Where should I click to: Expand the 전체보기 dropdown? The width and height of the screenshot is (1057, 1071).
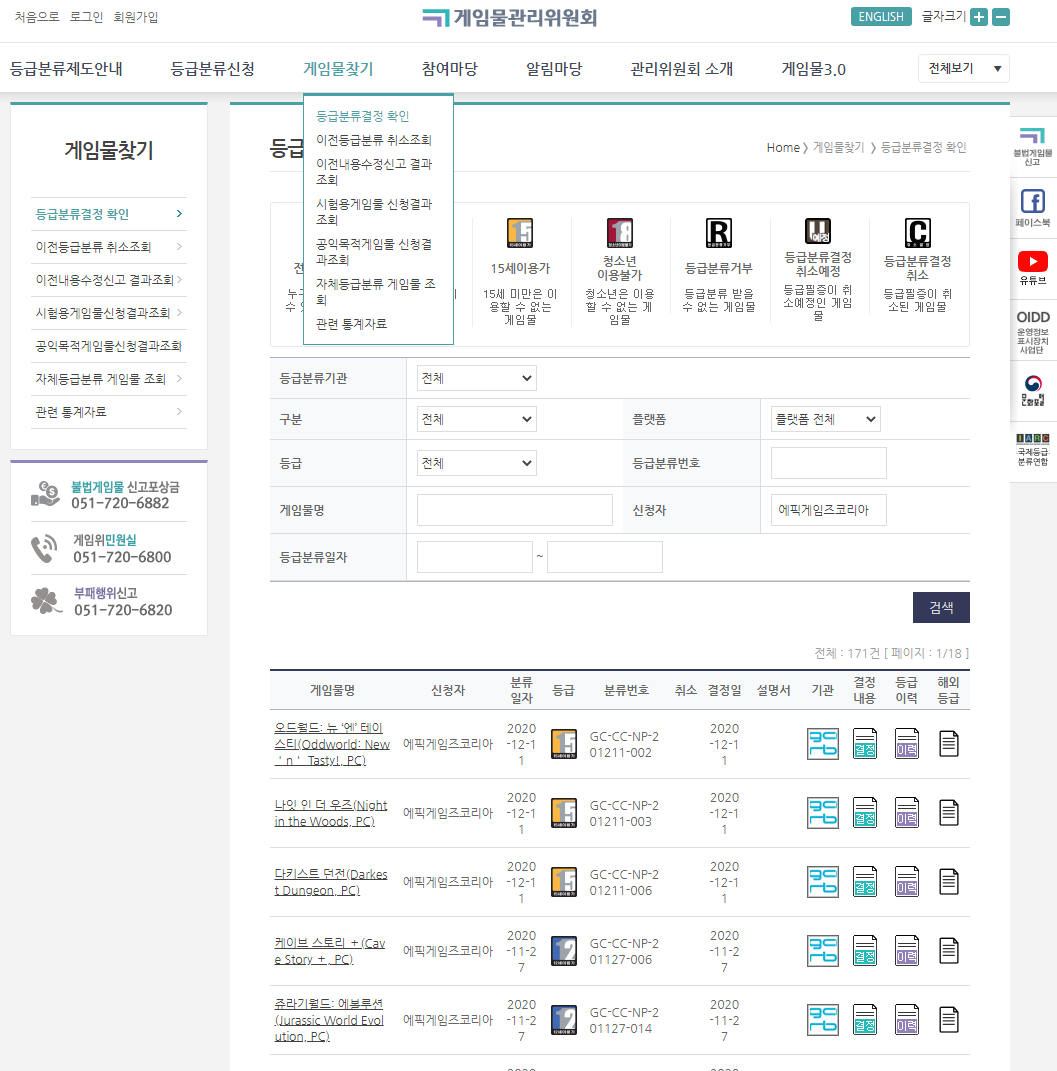click(x=963, y=68)
